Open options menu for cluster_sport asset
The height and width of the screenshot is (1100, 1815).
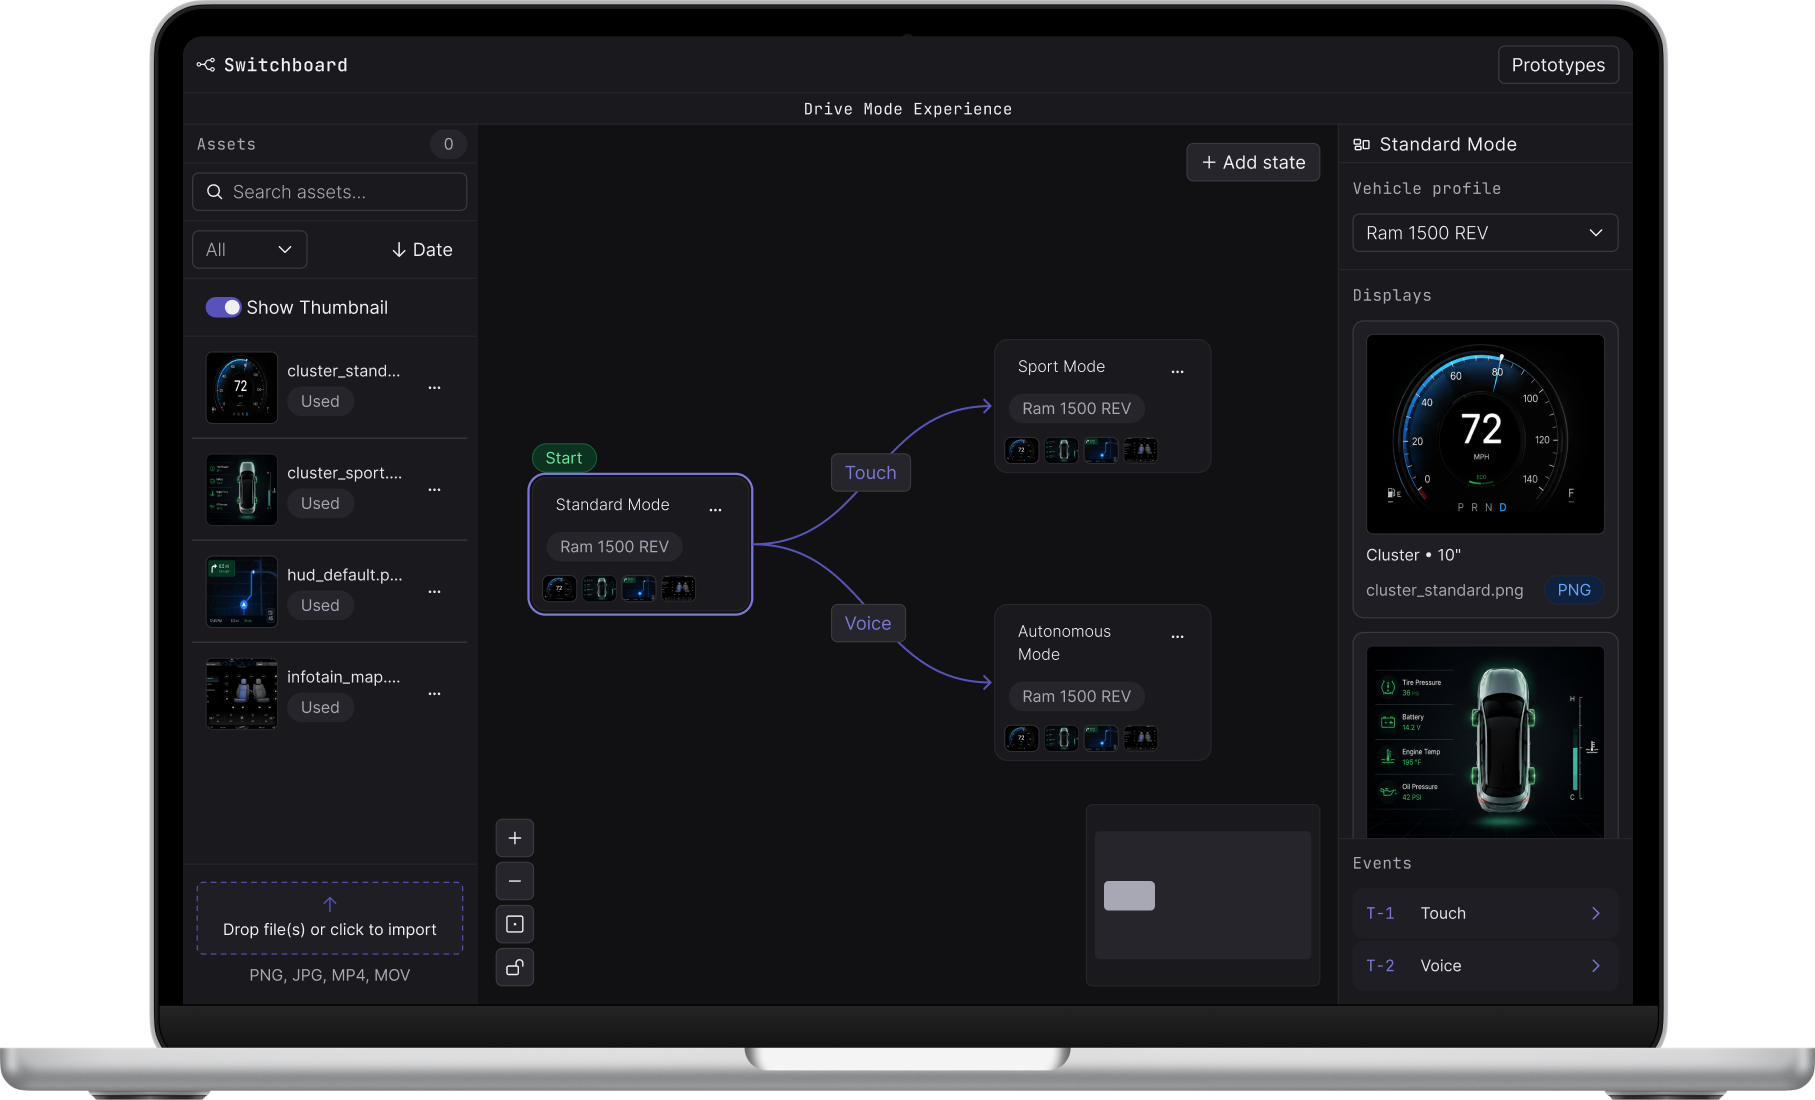point(434,489)
